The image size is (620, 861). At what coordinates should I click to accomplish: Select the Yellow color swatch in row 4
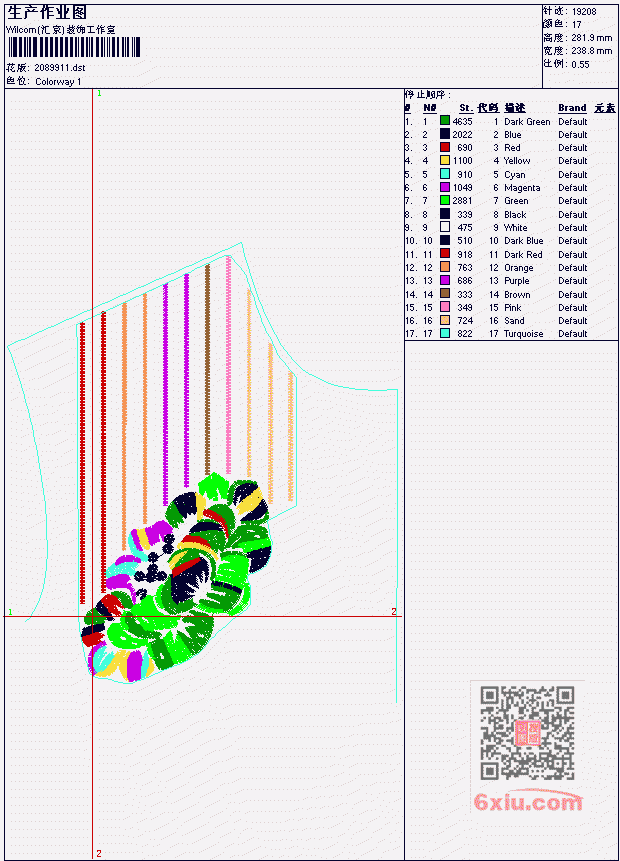445,160
